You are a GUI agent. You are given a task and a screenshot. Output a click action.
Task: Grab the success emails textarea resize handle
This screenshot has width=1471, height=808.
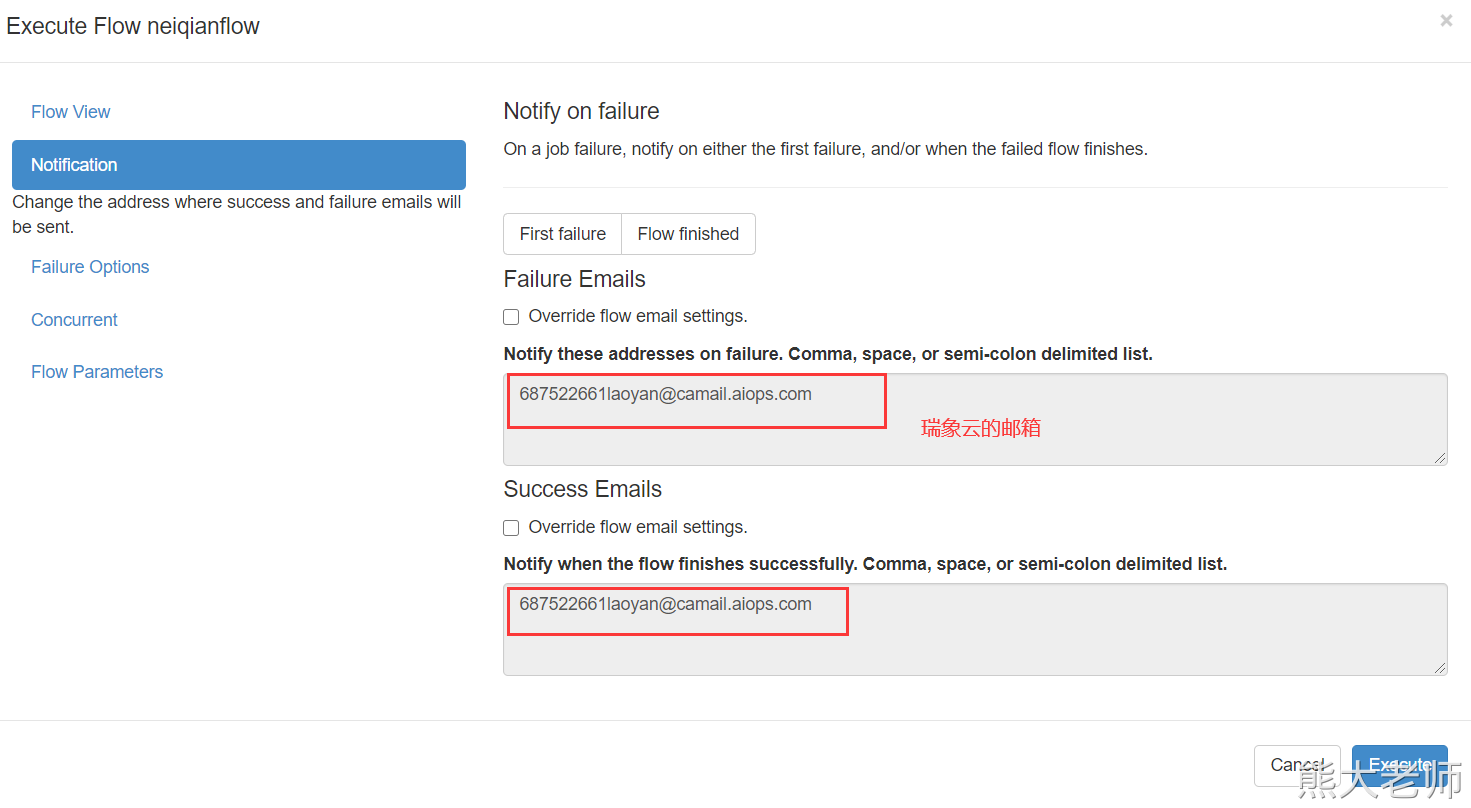1439,667
